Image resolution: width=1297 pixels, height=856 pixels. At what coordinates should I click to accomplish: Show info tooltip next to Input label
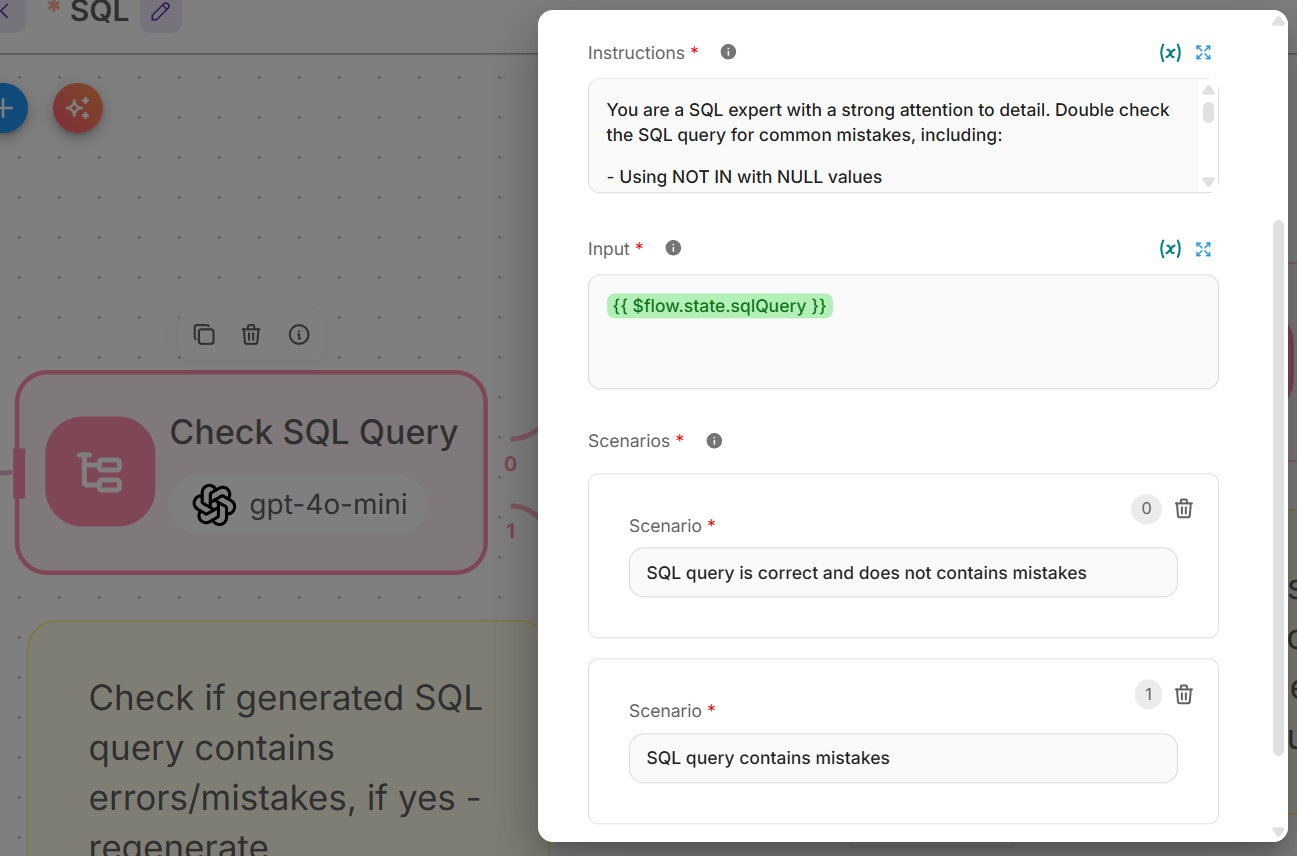point(673,248)
